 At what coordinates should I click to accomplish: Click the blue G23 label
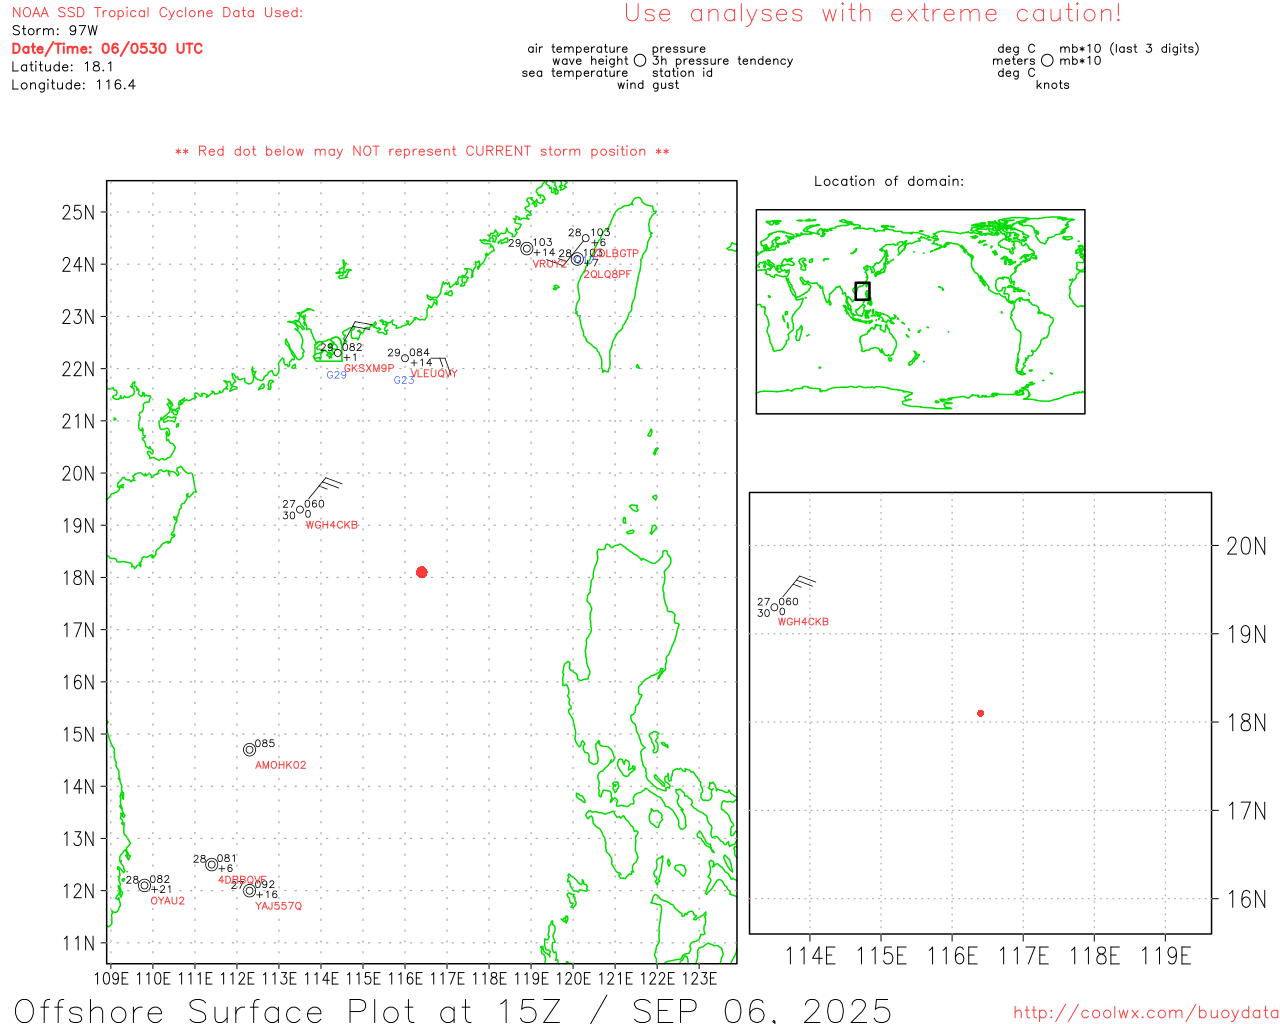coord(404,380)
